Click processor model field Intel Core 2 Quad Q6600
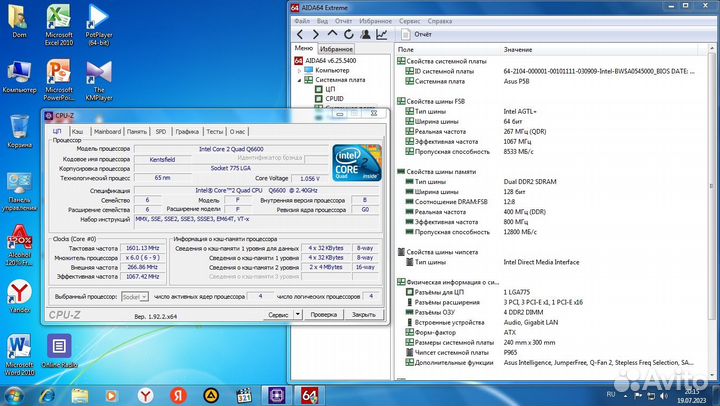Image resolution: width=720 pixels, height=406 pixels. (231, 149)
